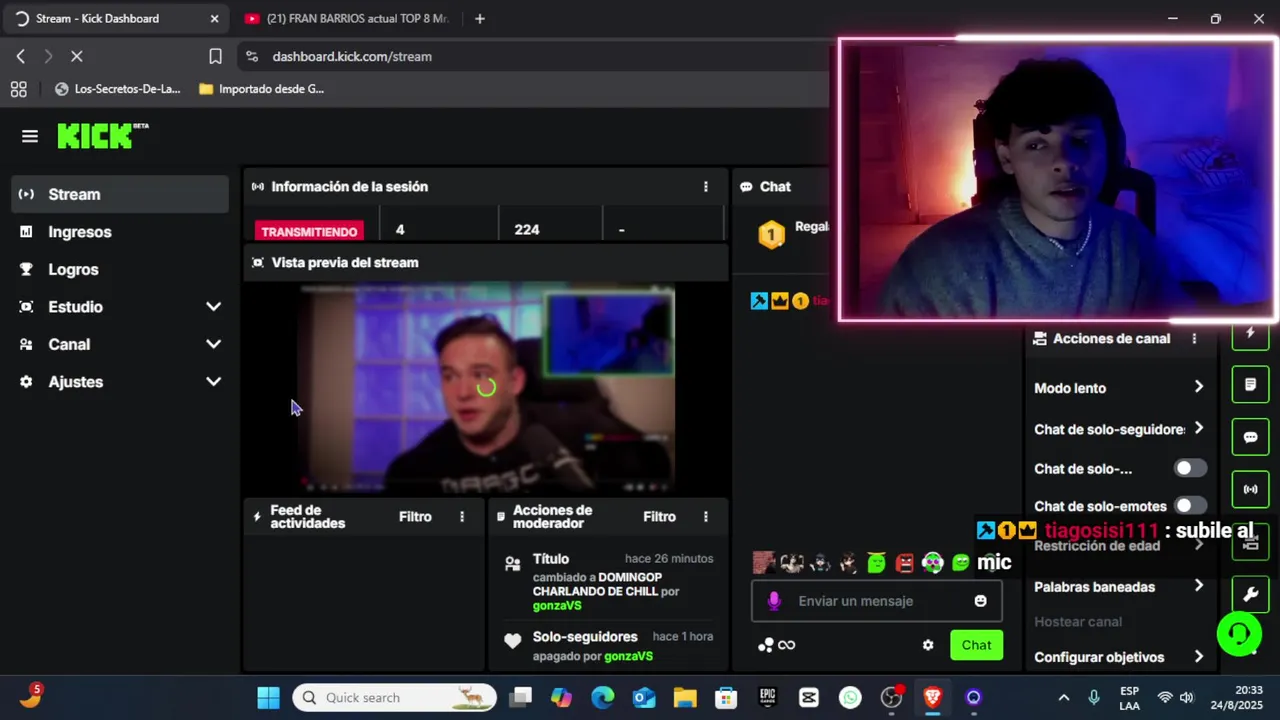Open chat settings gear icon
The height and width of the screenshot is (720, 1280).
tap(928, 645)
